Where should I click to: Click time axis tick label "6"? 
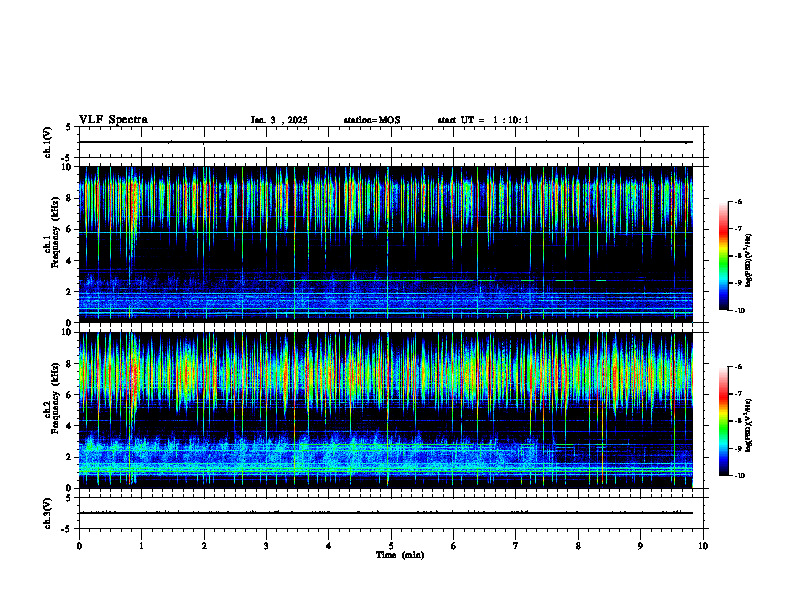454,546
